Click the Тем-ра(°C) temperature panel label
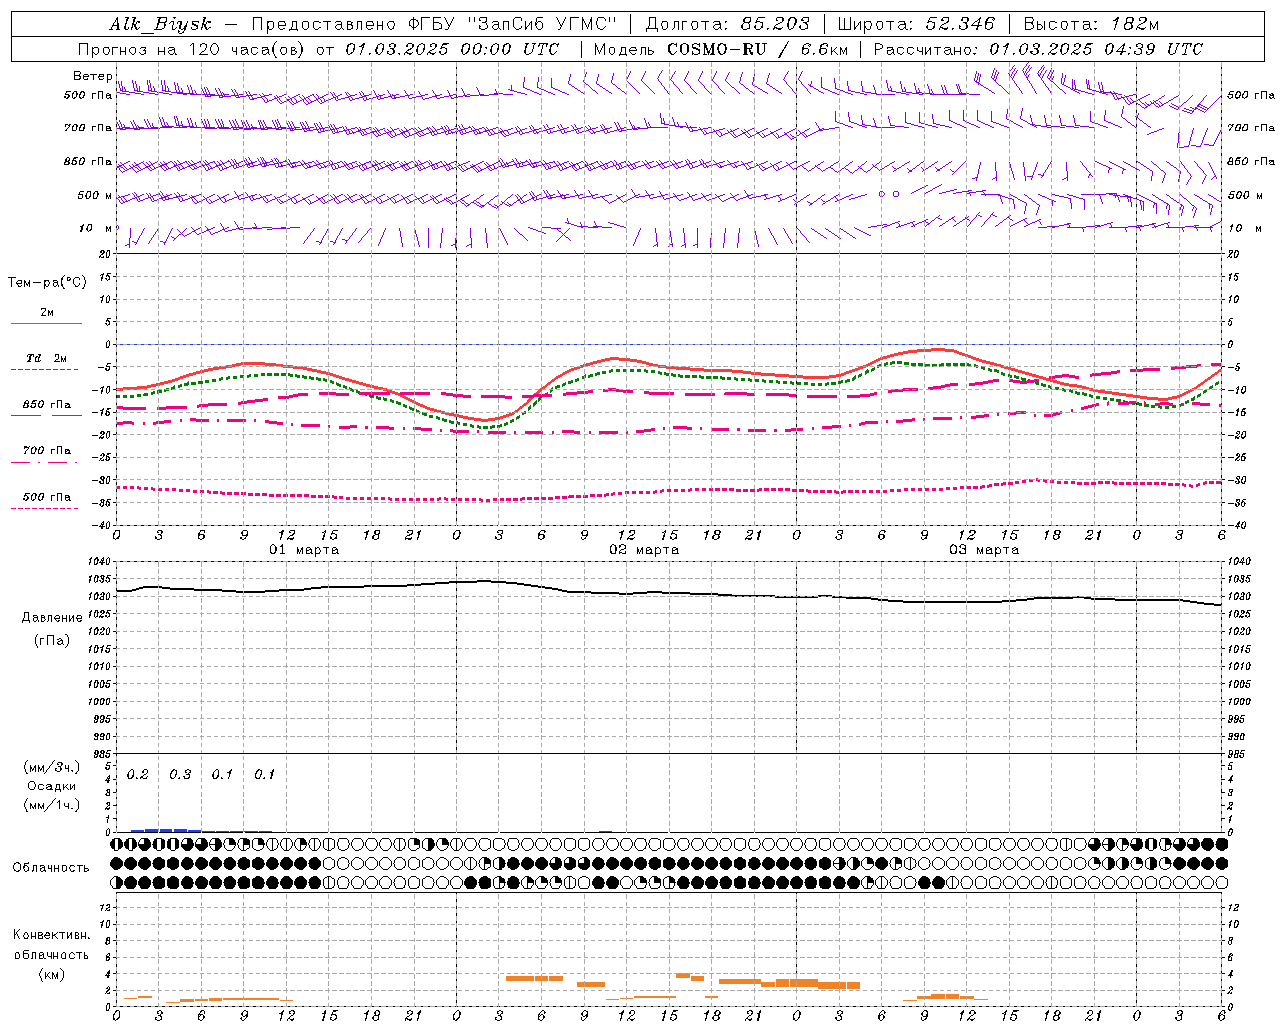This screenshot has height=1024, width=1280. click(x=47, y=283)
